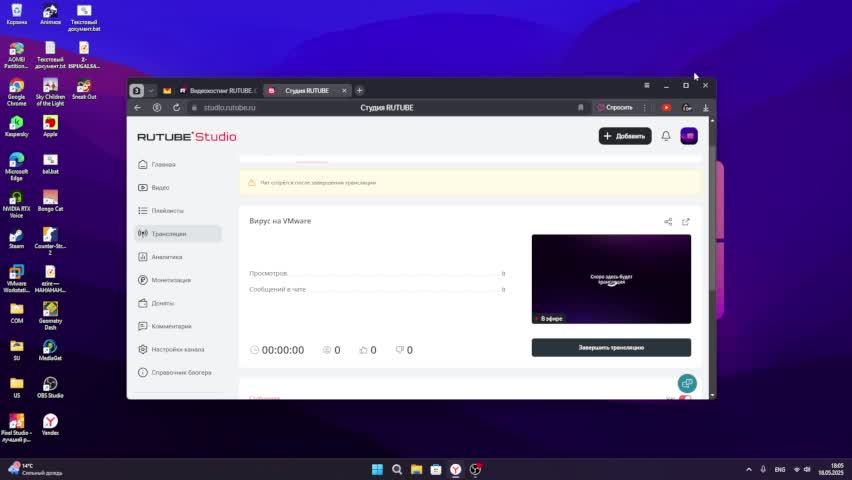Toggle the chat switch below the stream card
The width and height of the screenshot is (852, 480).
(685, 397)
